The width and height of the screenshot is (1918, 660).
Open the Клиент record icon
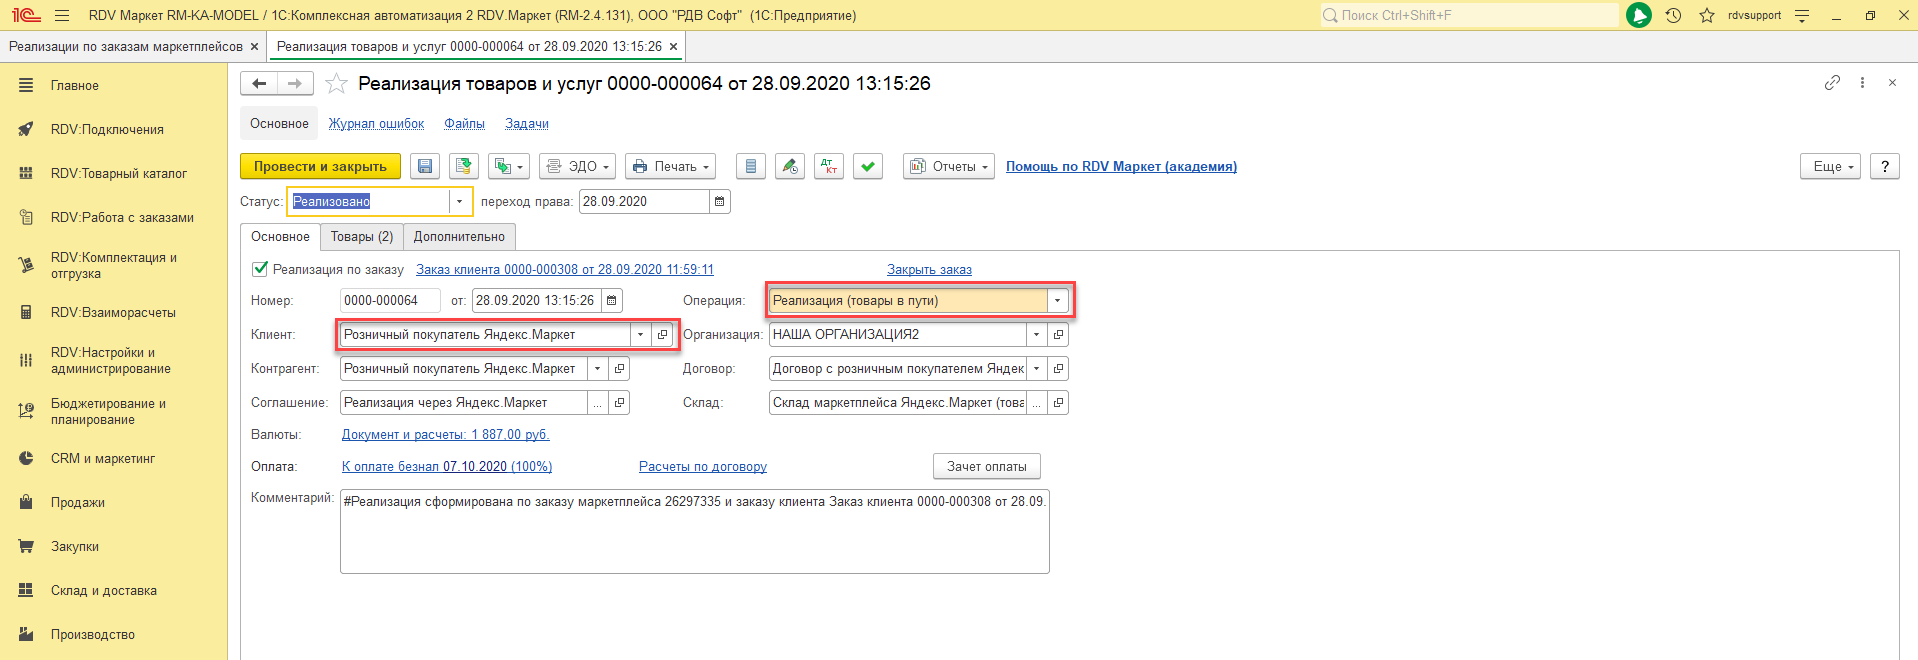point(662,335)
